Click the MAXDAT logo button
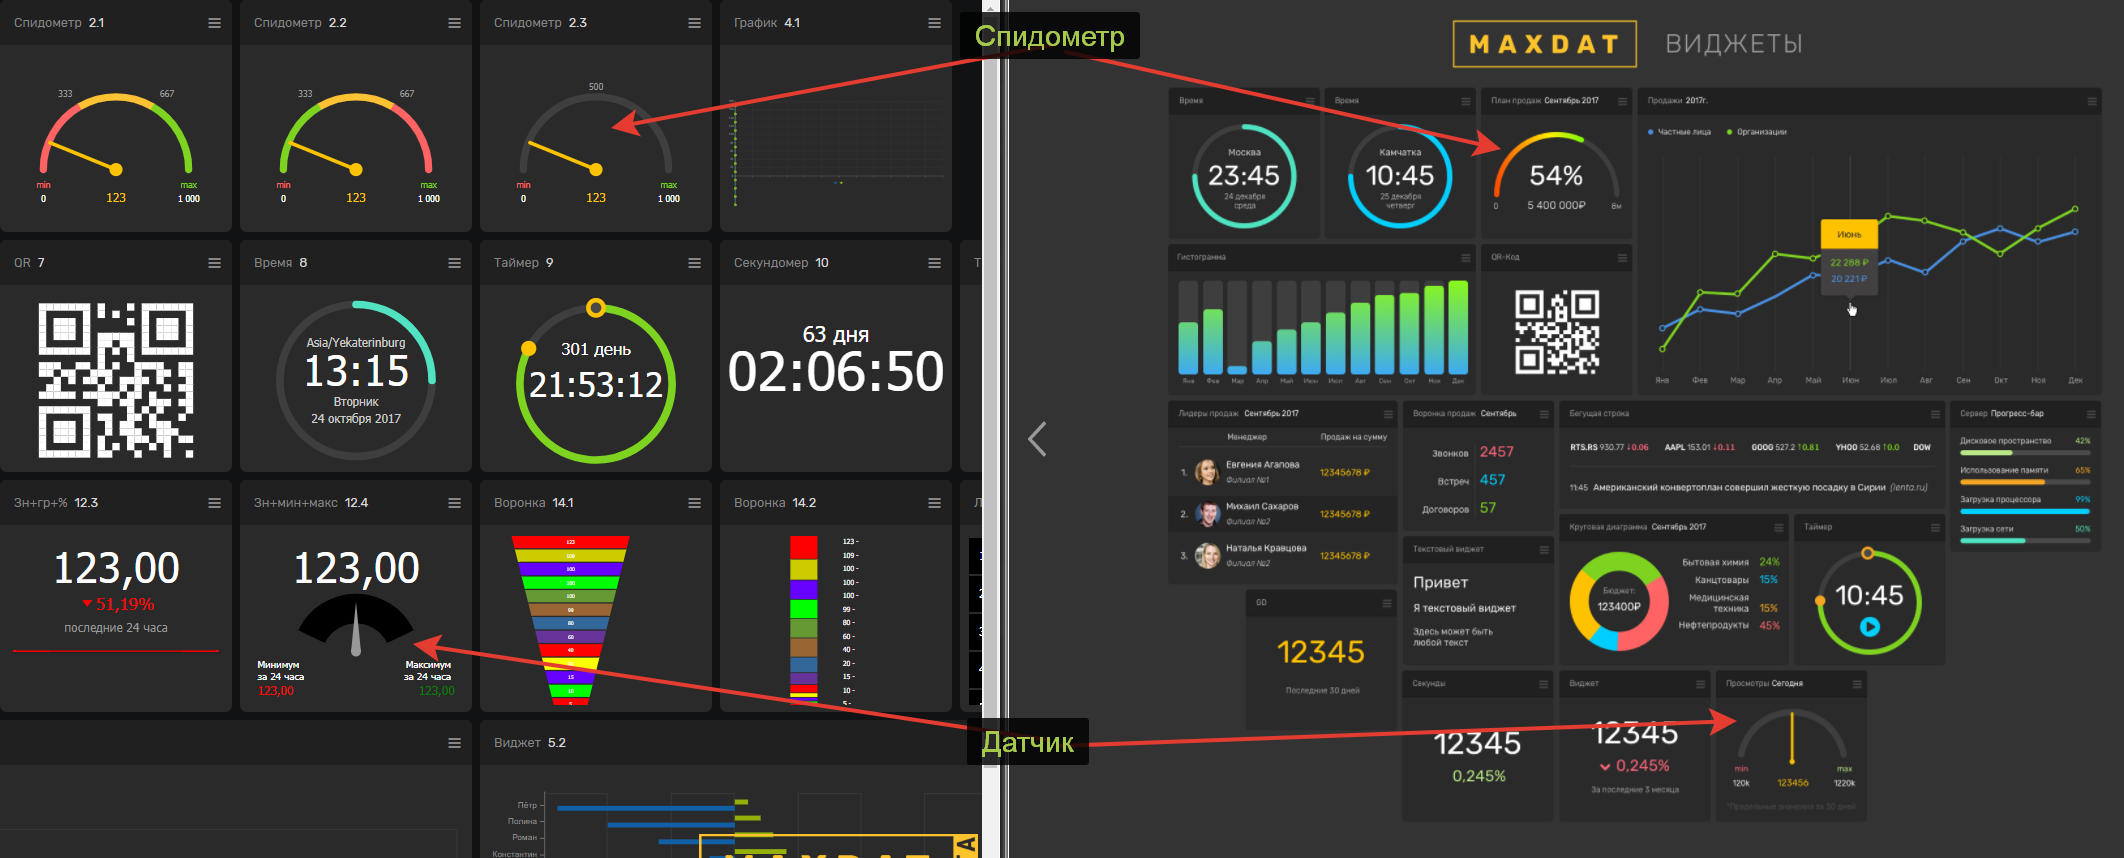The width and height of the screenshot is (2124, 858). coord(1544,44)
